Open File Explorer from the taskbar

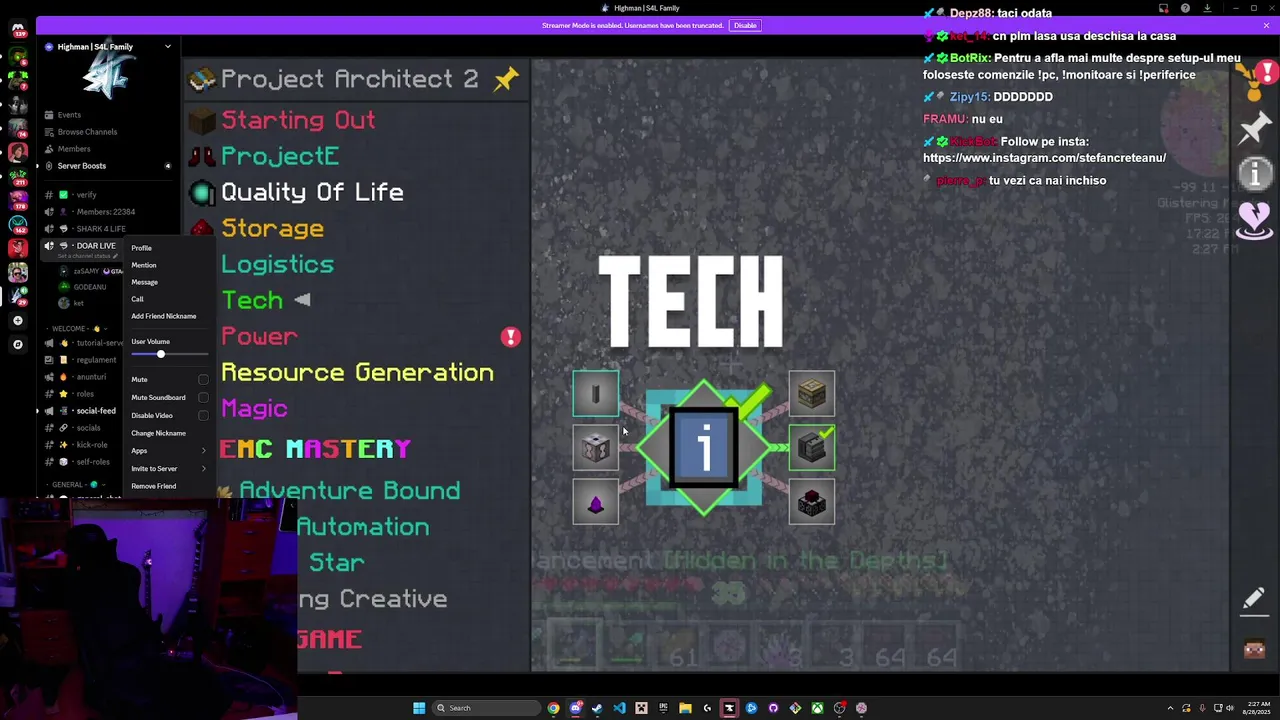[x=685, y=708]
